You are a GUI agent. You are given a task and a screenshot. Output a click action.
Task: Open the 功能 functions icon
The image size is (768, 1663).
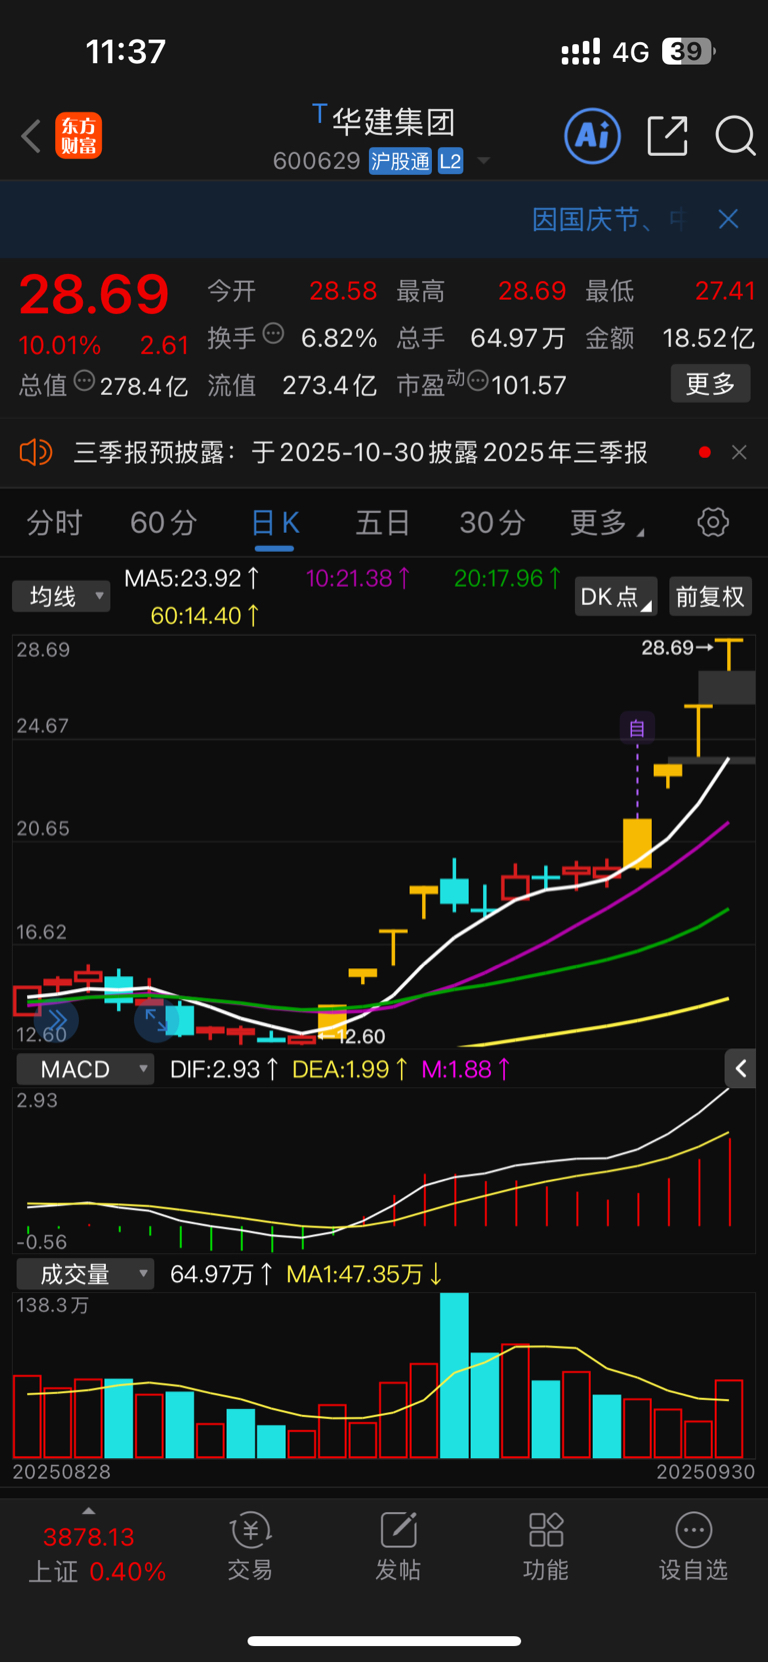pyautogui.click(x=546, y=1546)
